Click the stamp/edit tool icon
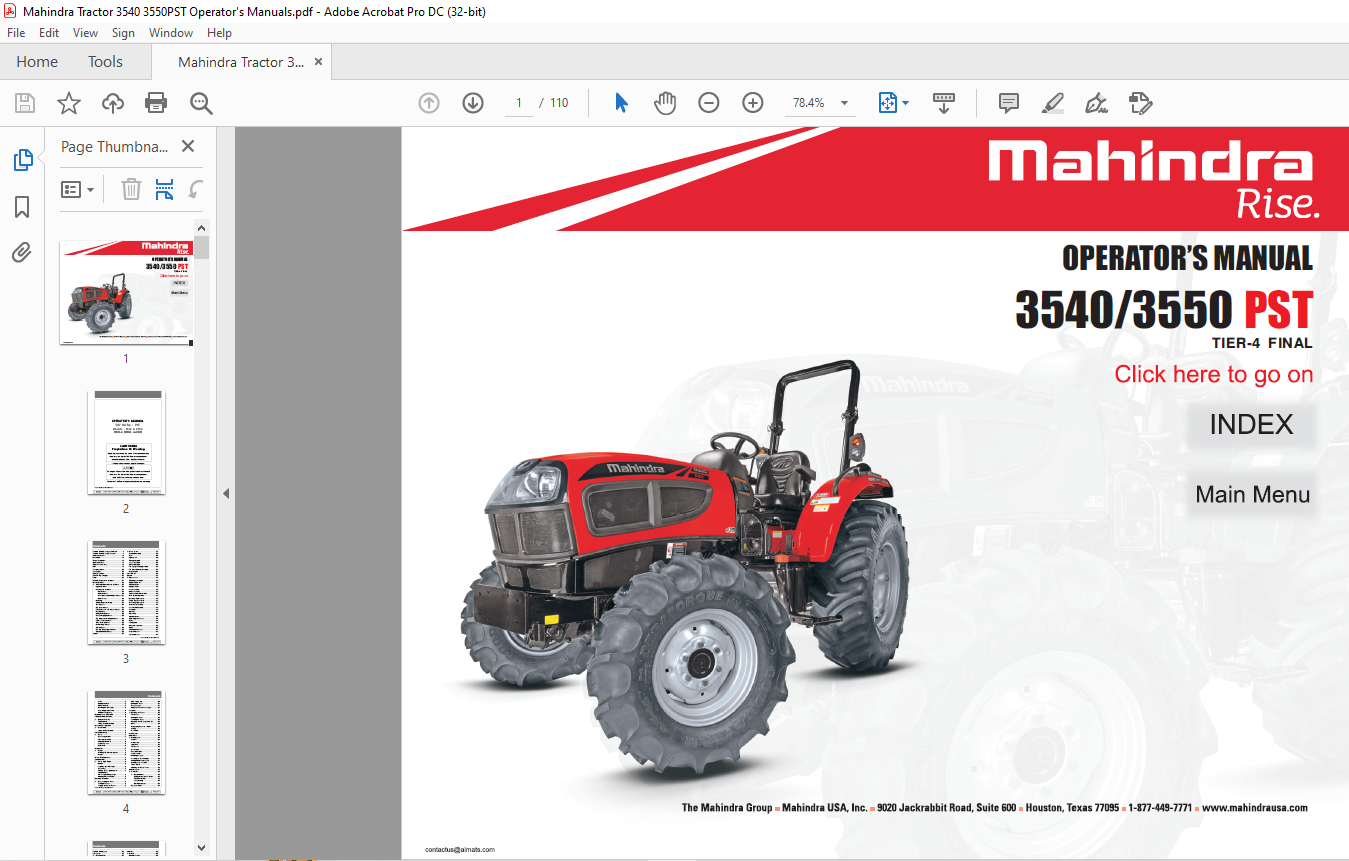This screenshot has height=861, width=1349. (x=1141, y=103)
